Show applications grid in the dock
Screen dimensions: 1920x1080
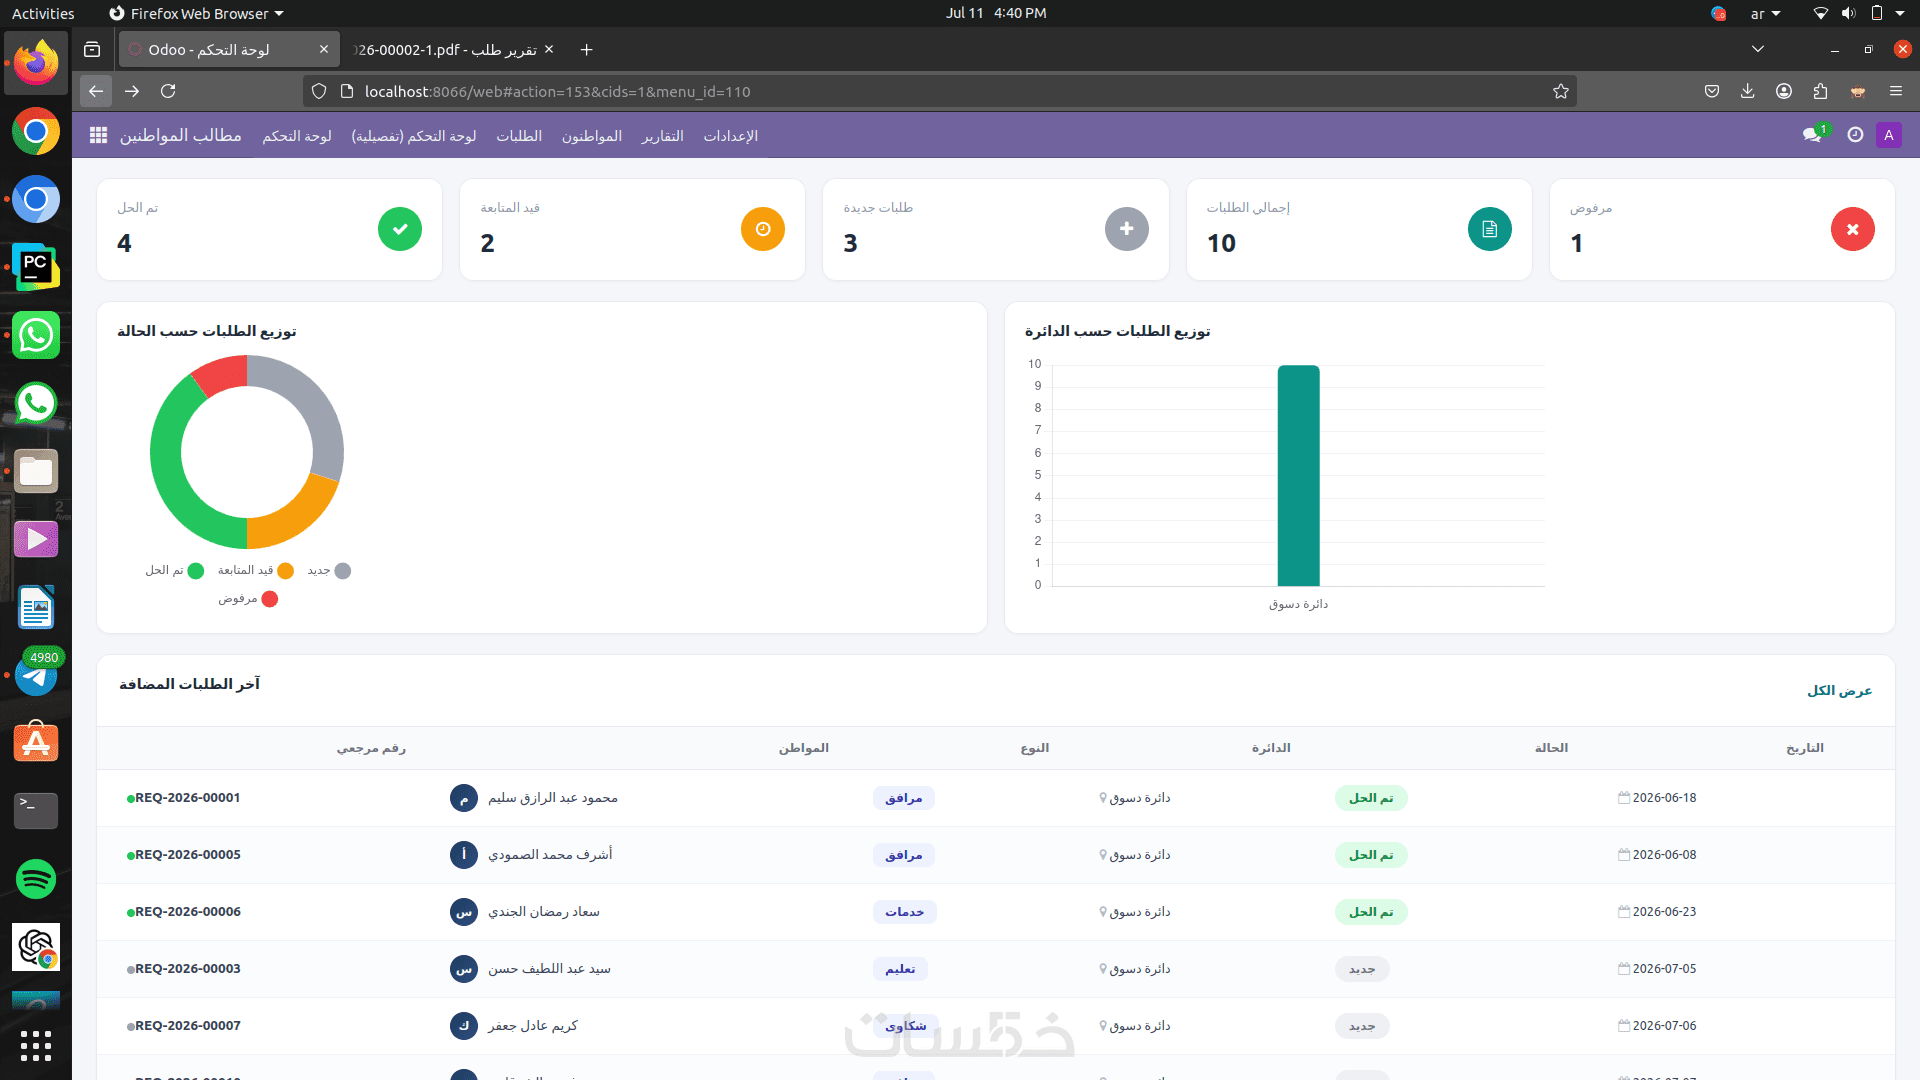(x=36, y=1046)
